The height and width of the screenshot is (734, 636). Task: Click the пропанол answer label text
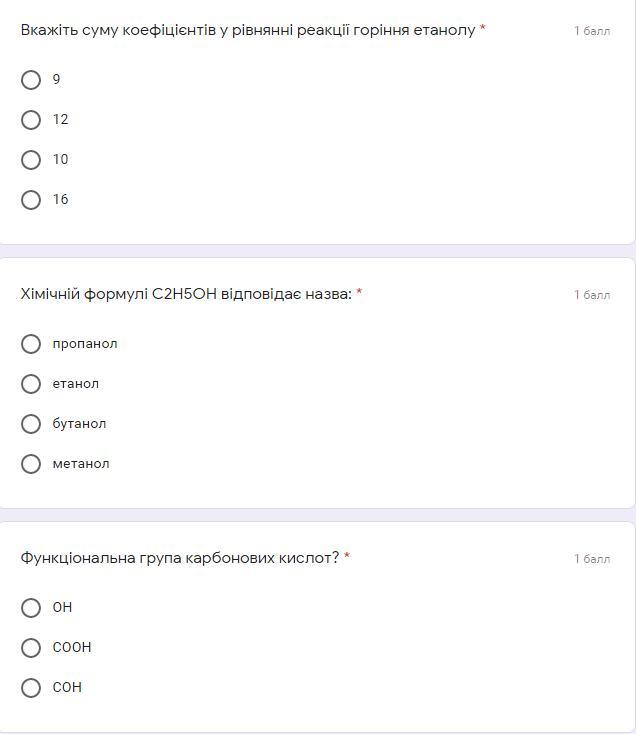[x=85, y=344]
